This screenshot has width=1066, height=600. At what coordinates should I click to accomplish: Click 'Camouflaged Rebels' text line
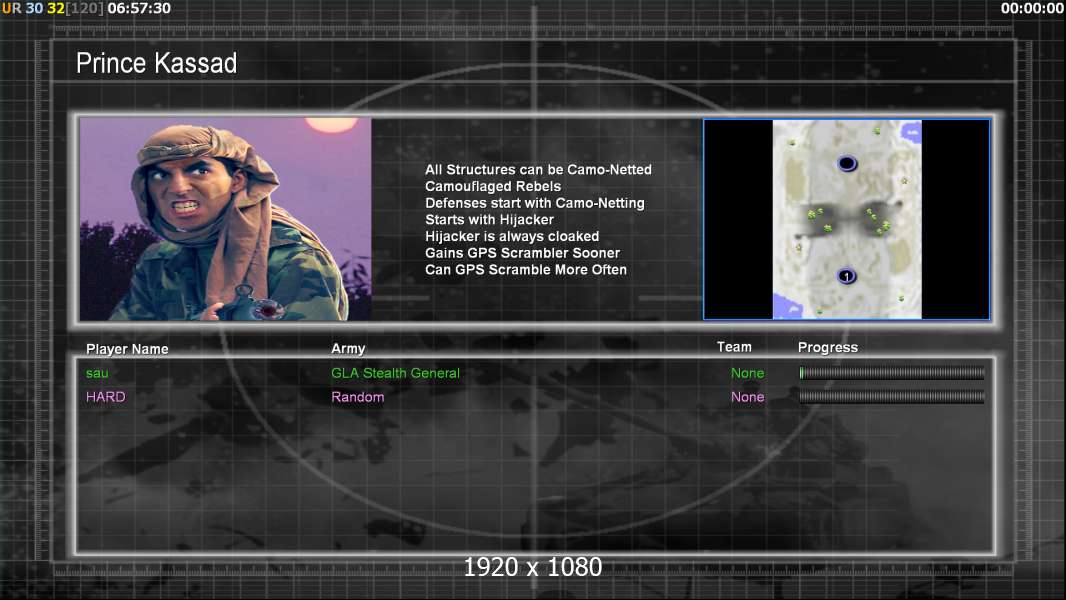[493, 186]
